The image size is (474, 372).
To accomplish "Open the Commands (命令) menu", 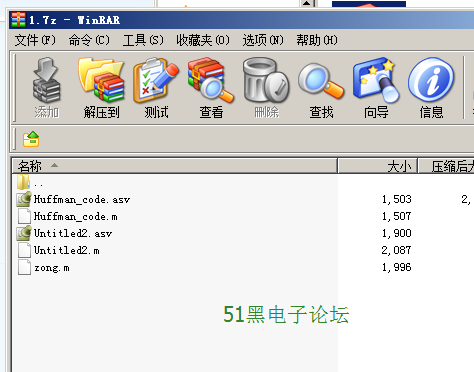I will [89, 40].
